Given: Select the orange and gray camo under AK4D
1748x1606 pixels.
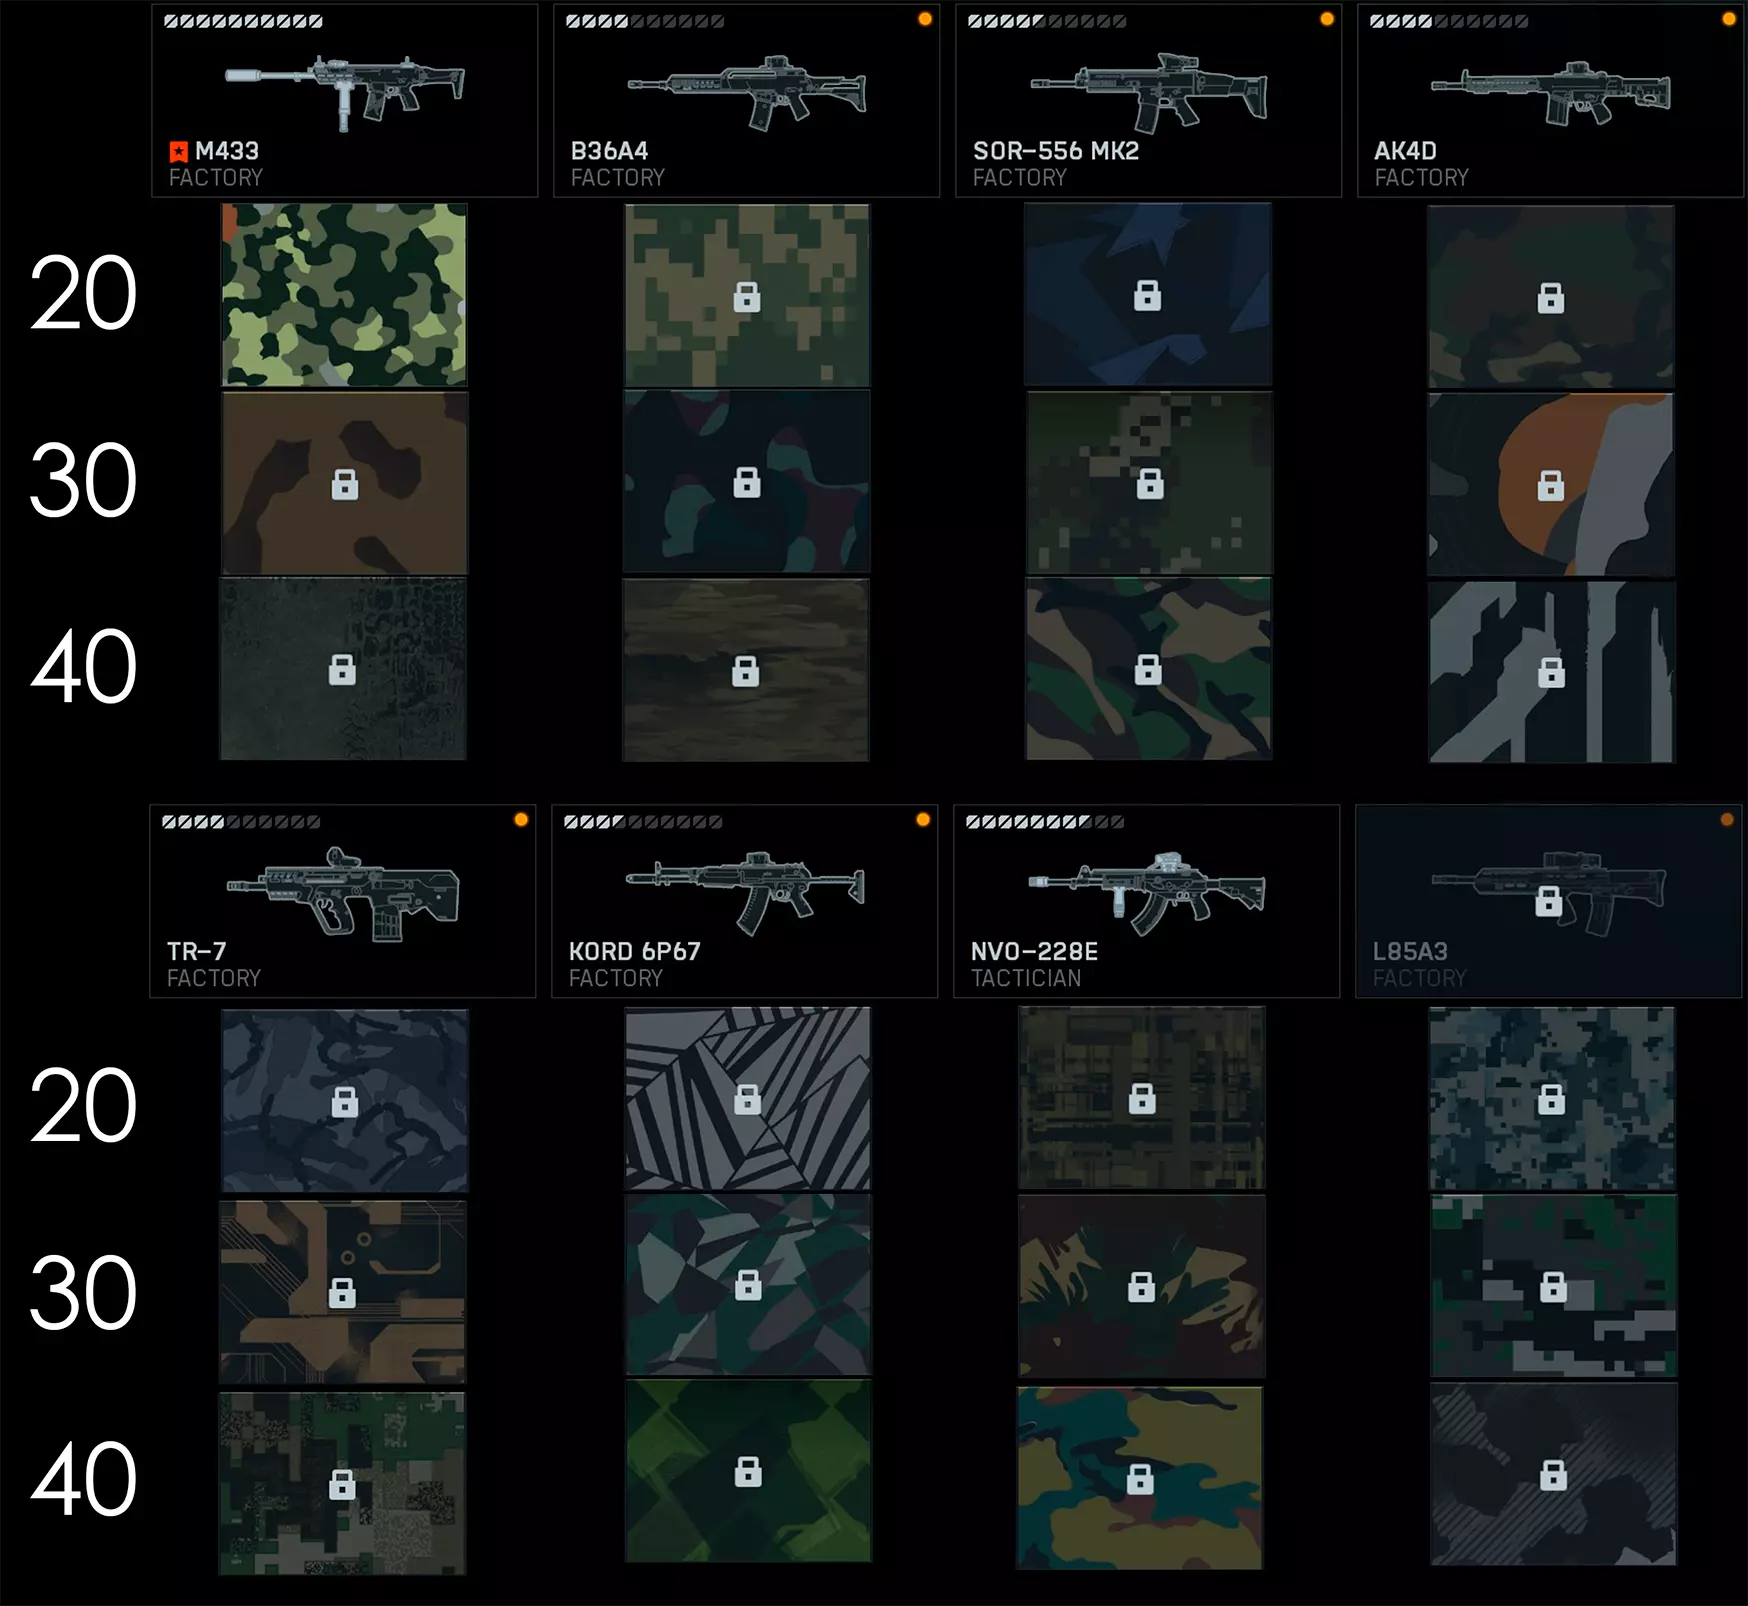Looking at the screenshot, I should click(1551, 484).
